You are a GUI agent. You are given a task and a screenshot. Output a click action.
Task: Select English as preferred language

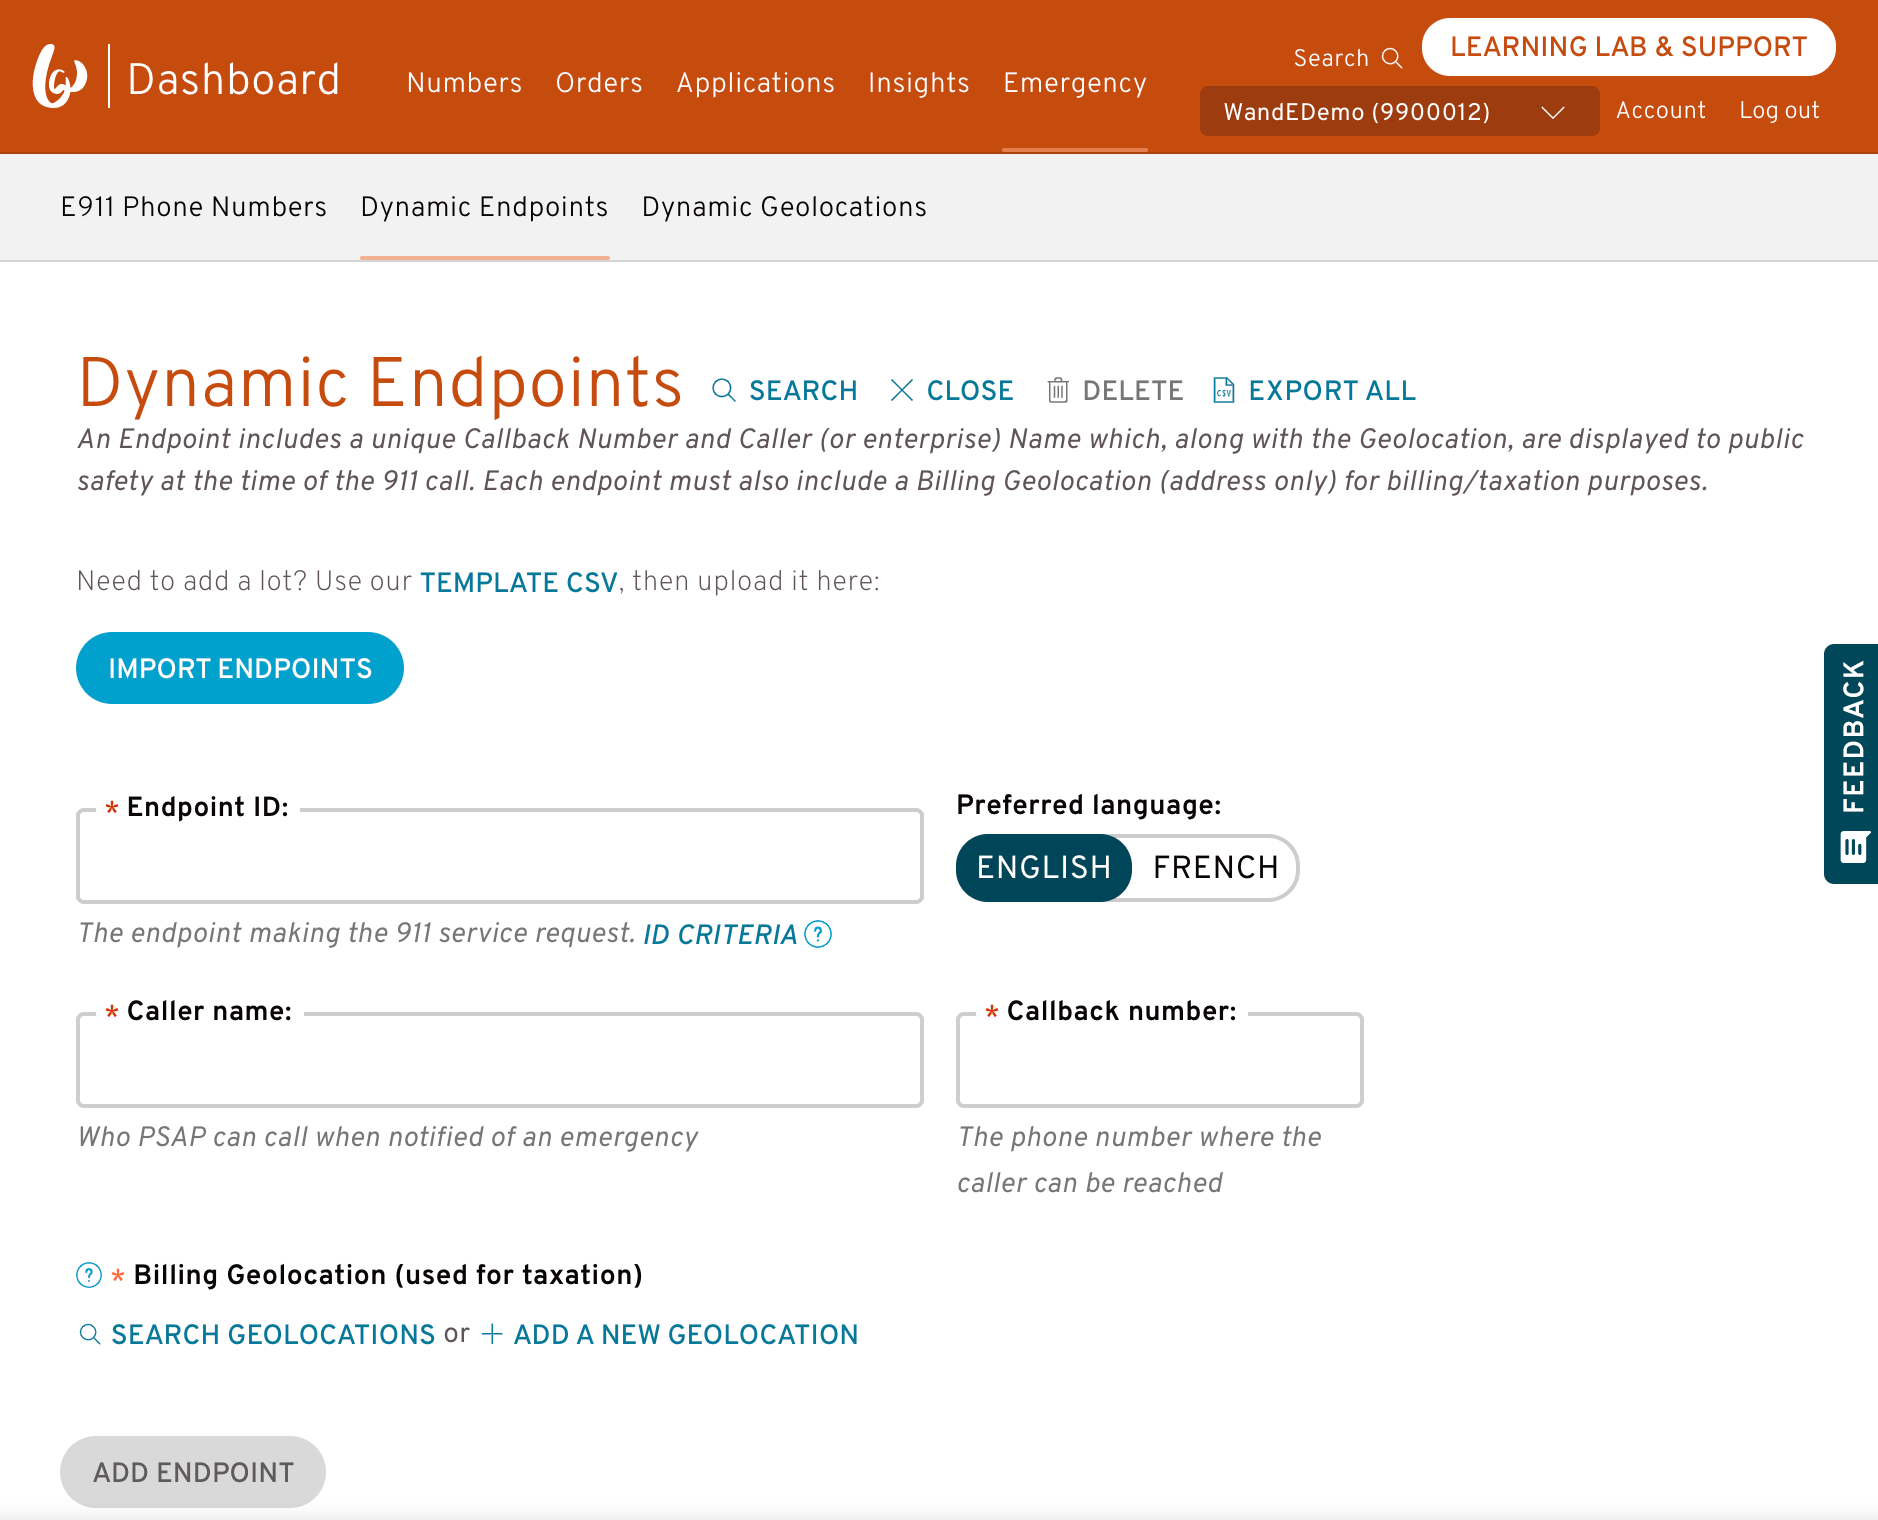(x=1043, y=868)
